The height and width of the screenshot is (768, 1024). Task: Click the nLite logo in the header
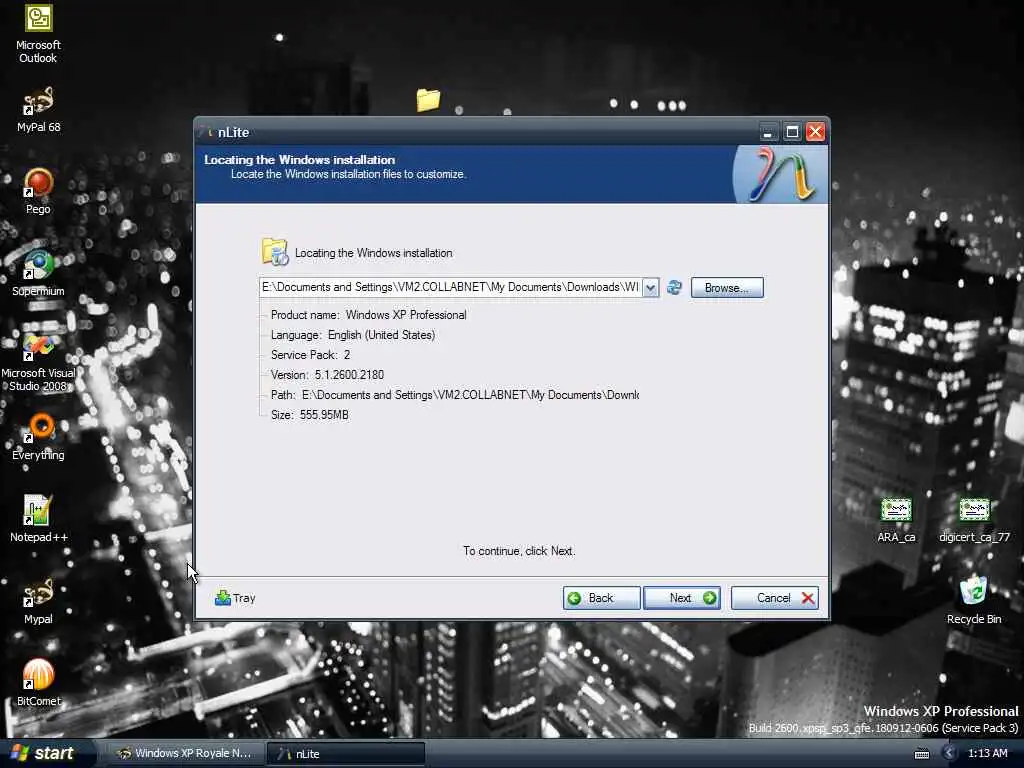pos(780,174)
